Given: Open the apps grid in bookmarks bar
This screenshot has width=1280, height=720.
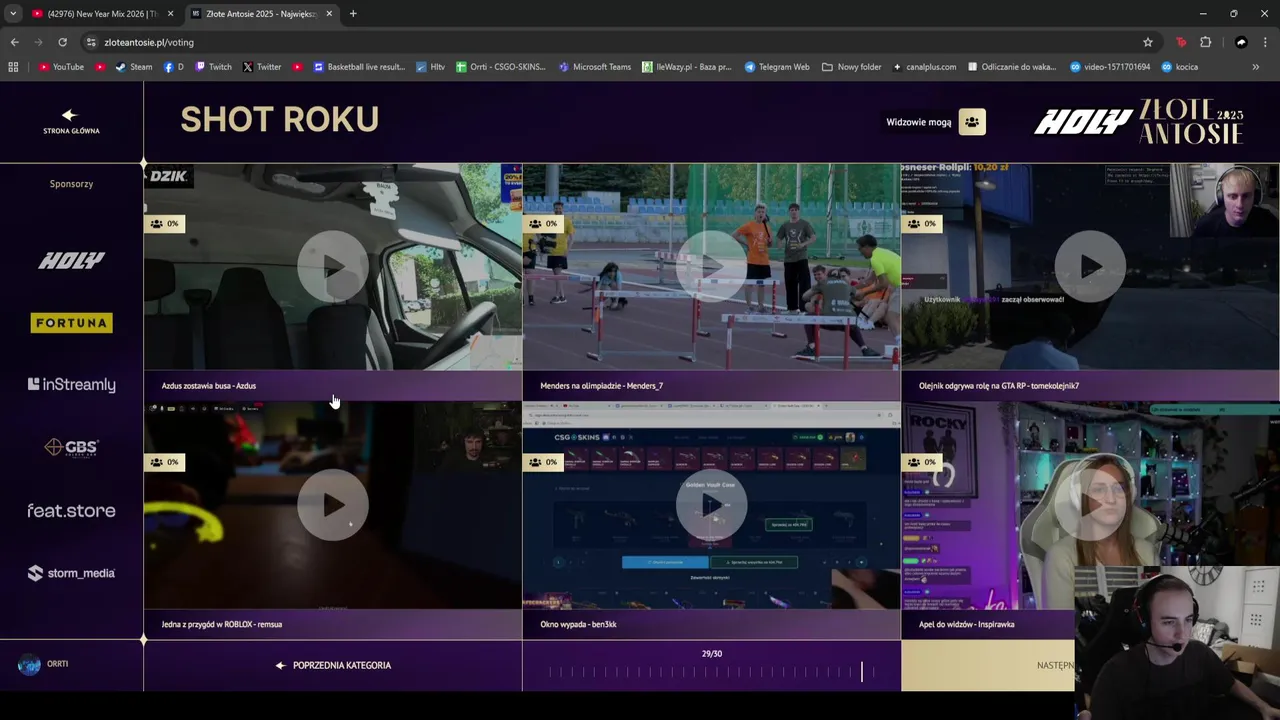Looking at the screenshot, I should (13, 67).
